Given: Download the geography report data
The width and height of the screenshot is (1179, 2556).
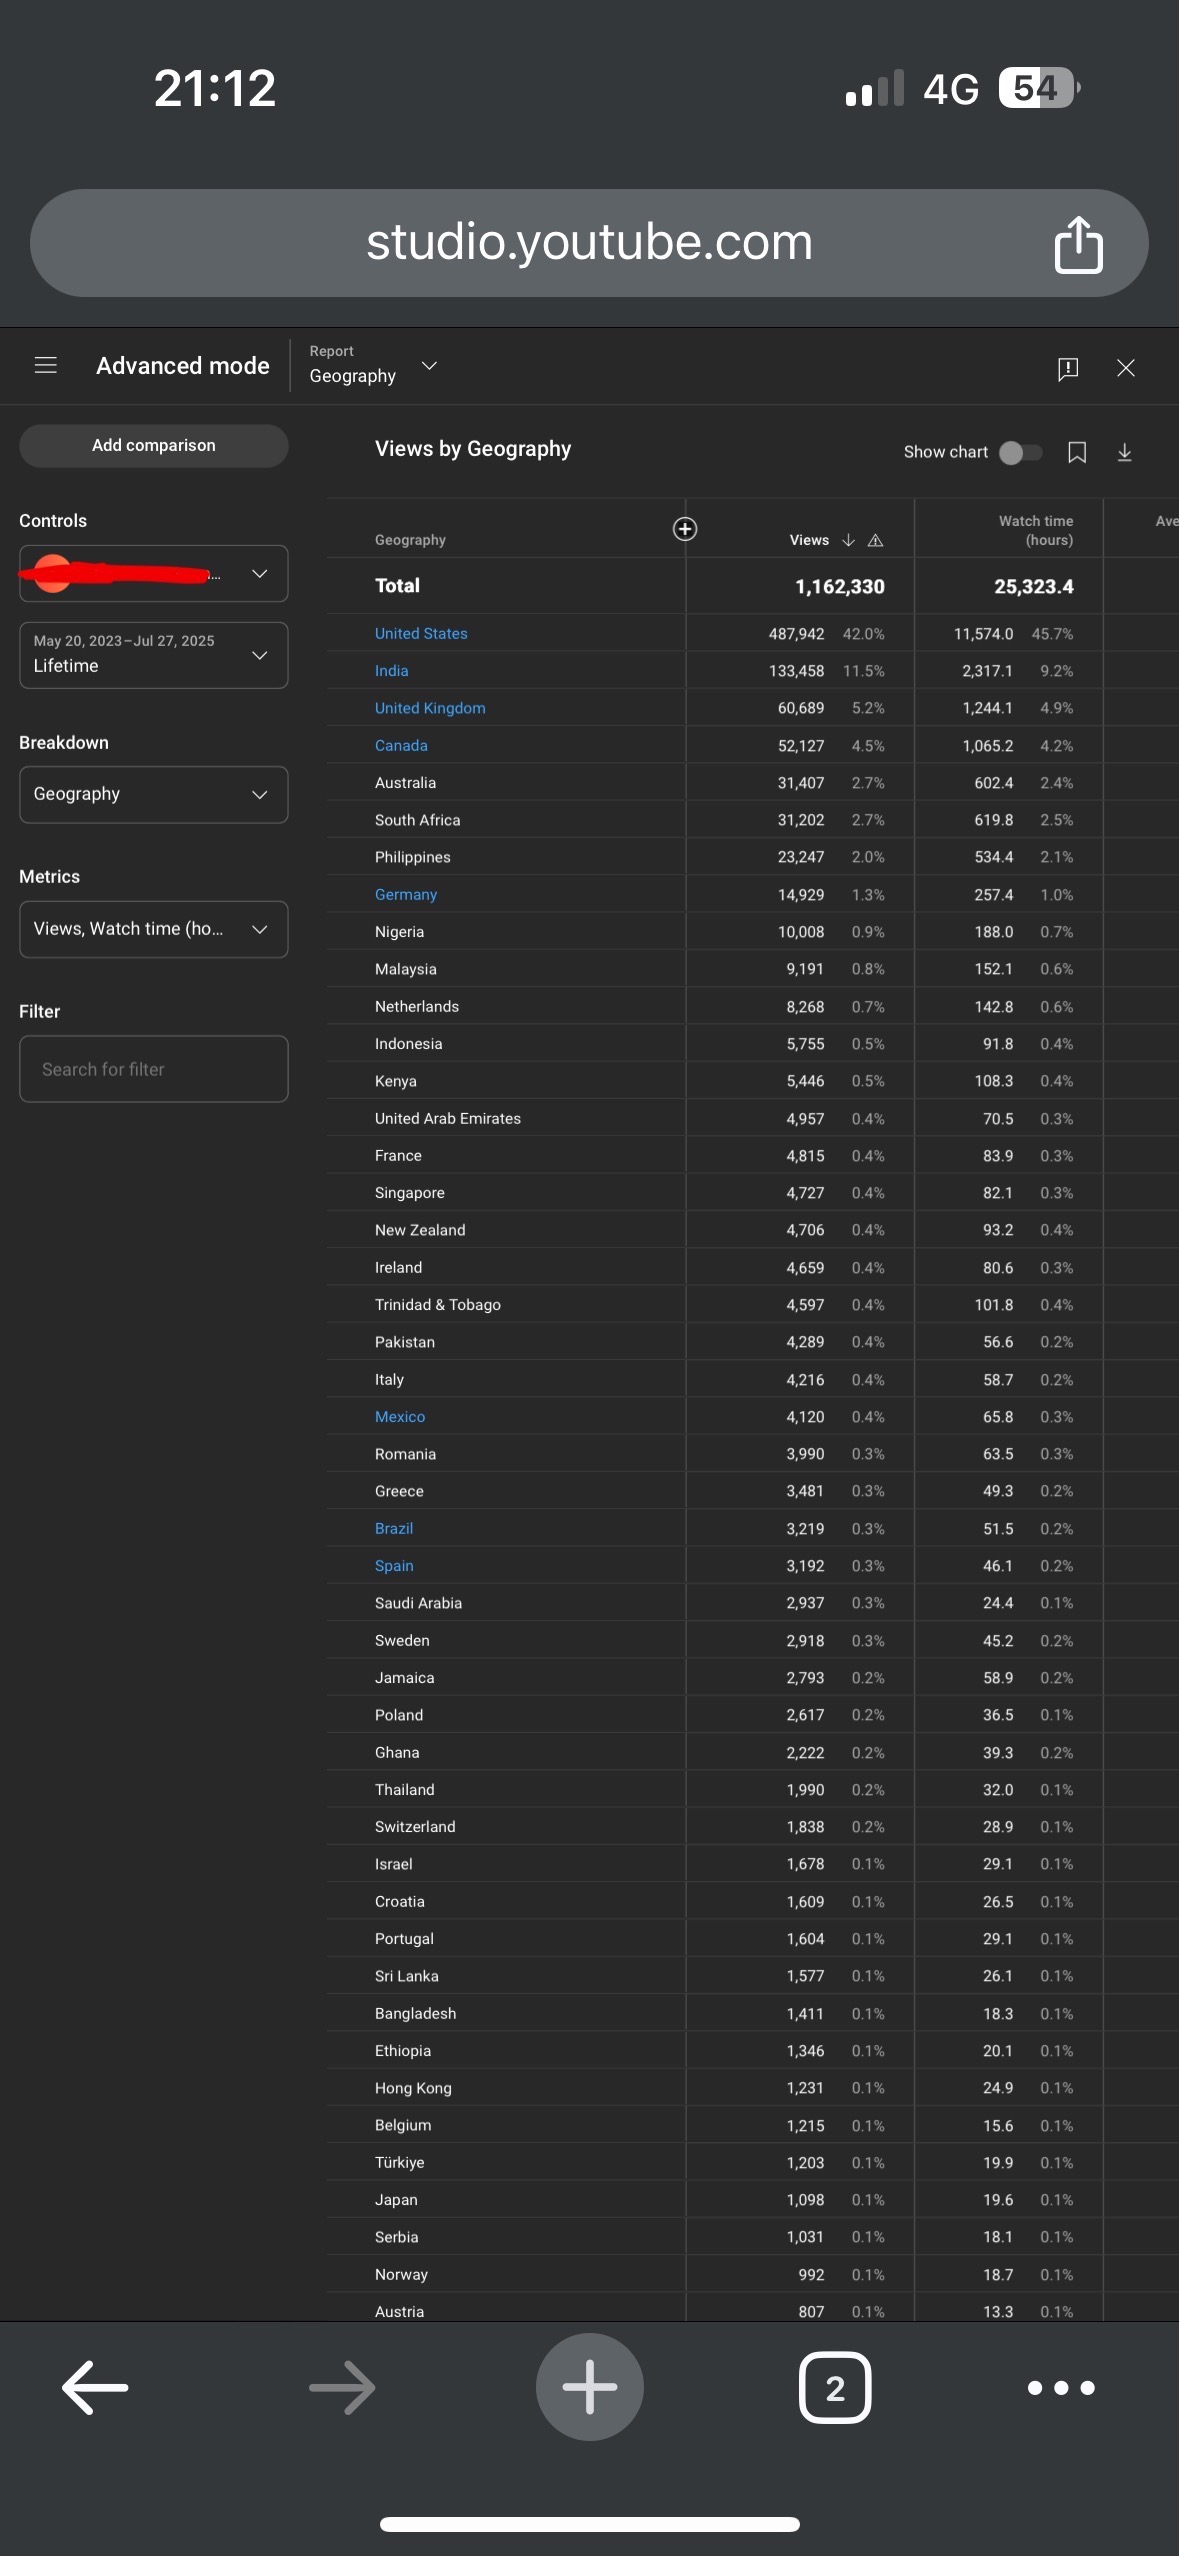Looking at the screenshot, I should [x=1125, y=453].
